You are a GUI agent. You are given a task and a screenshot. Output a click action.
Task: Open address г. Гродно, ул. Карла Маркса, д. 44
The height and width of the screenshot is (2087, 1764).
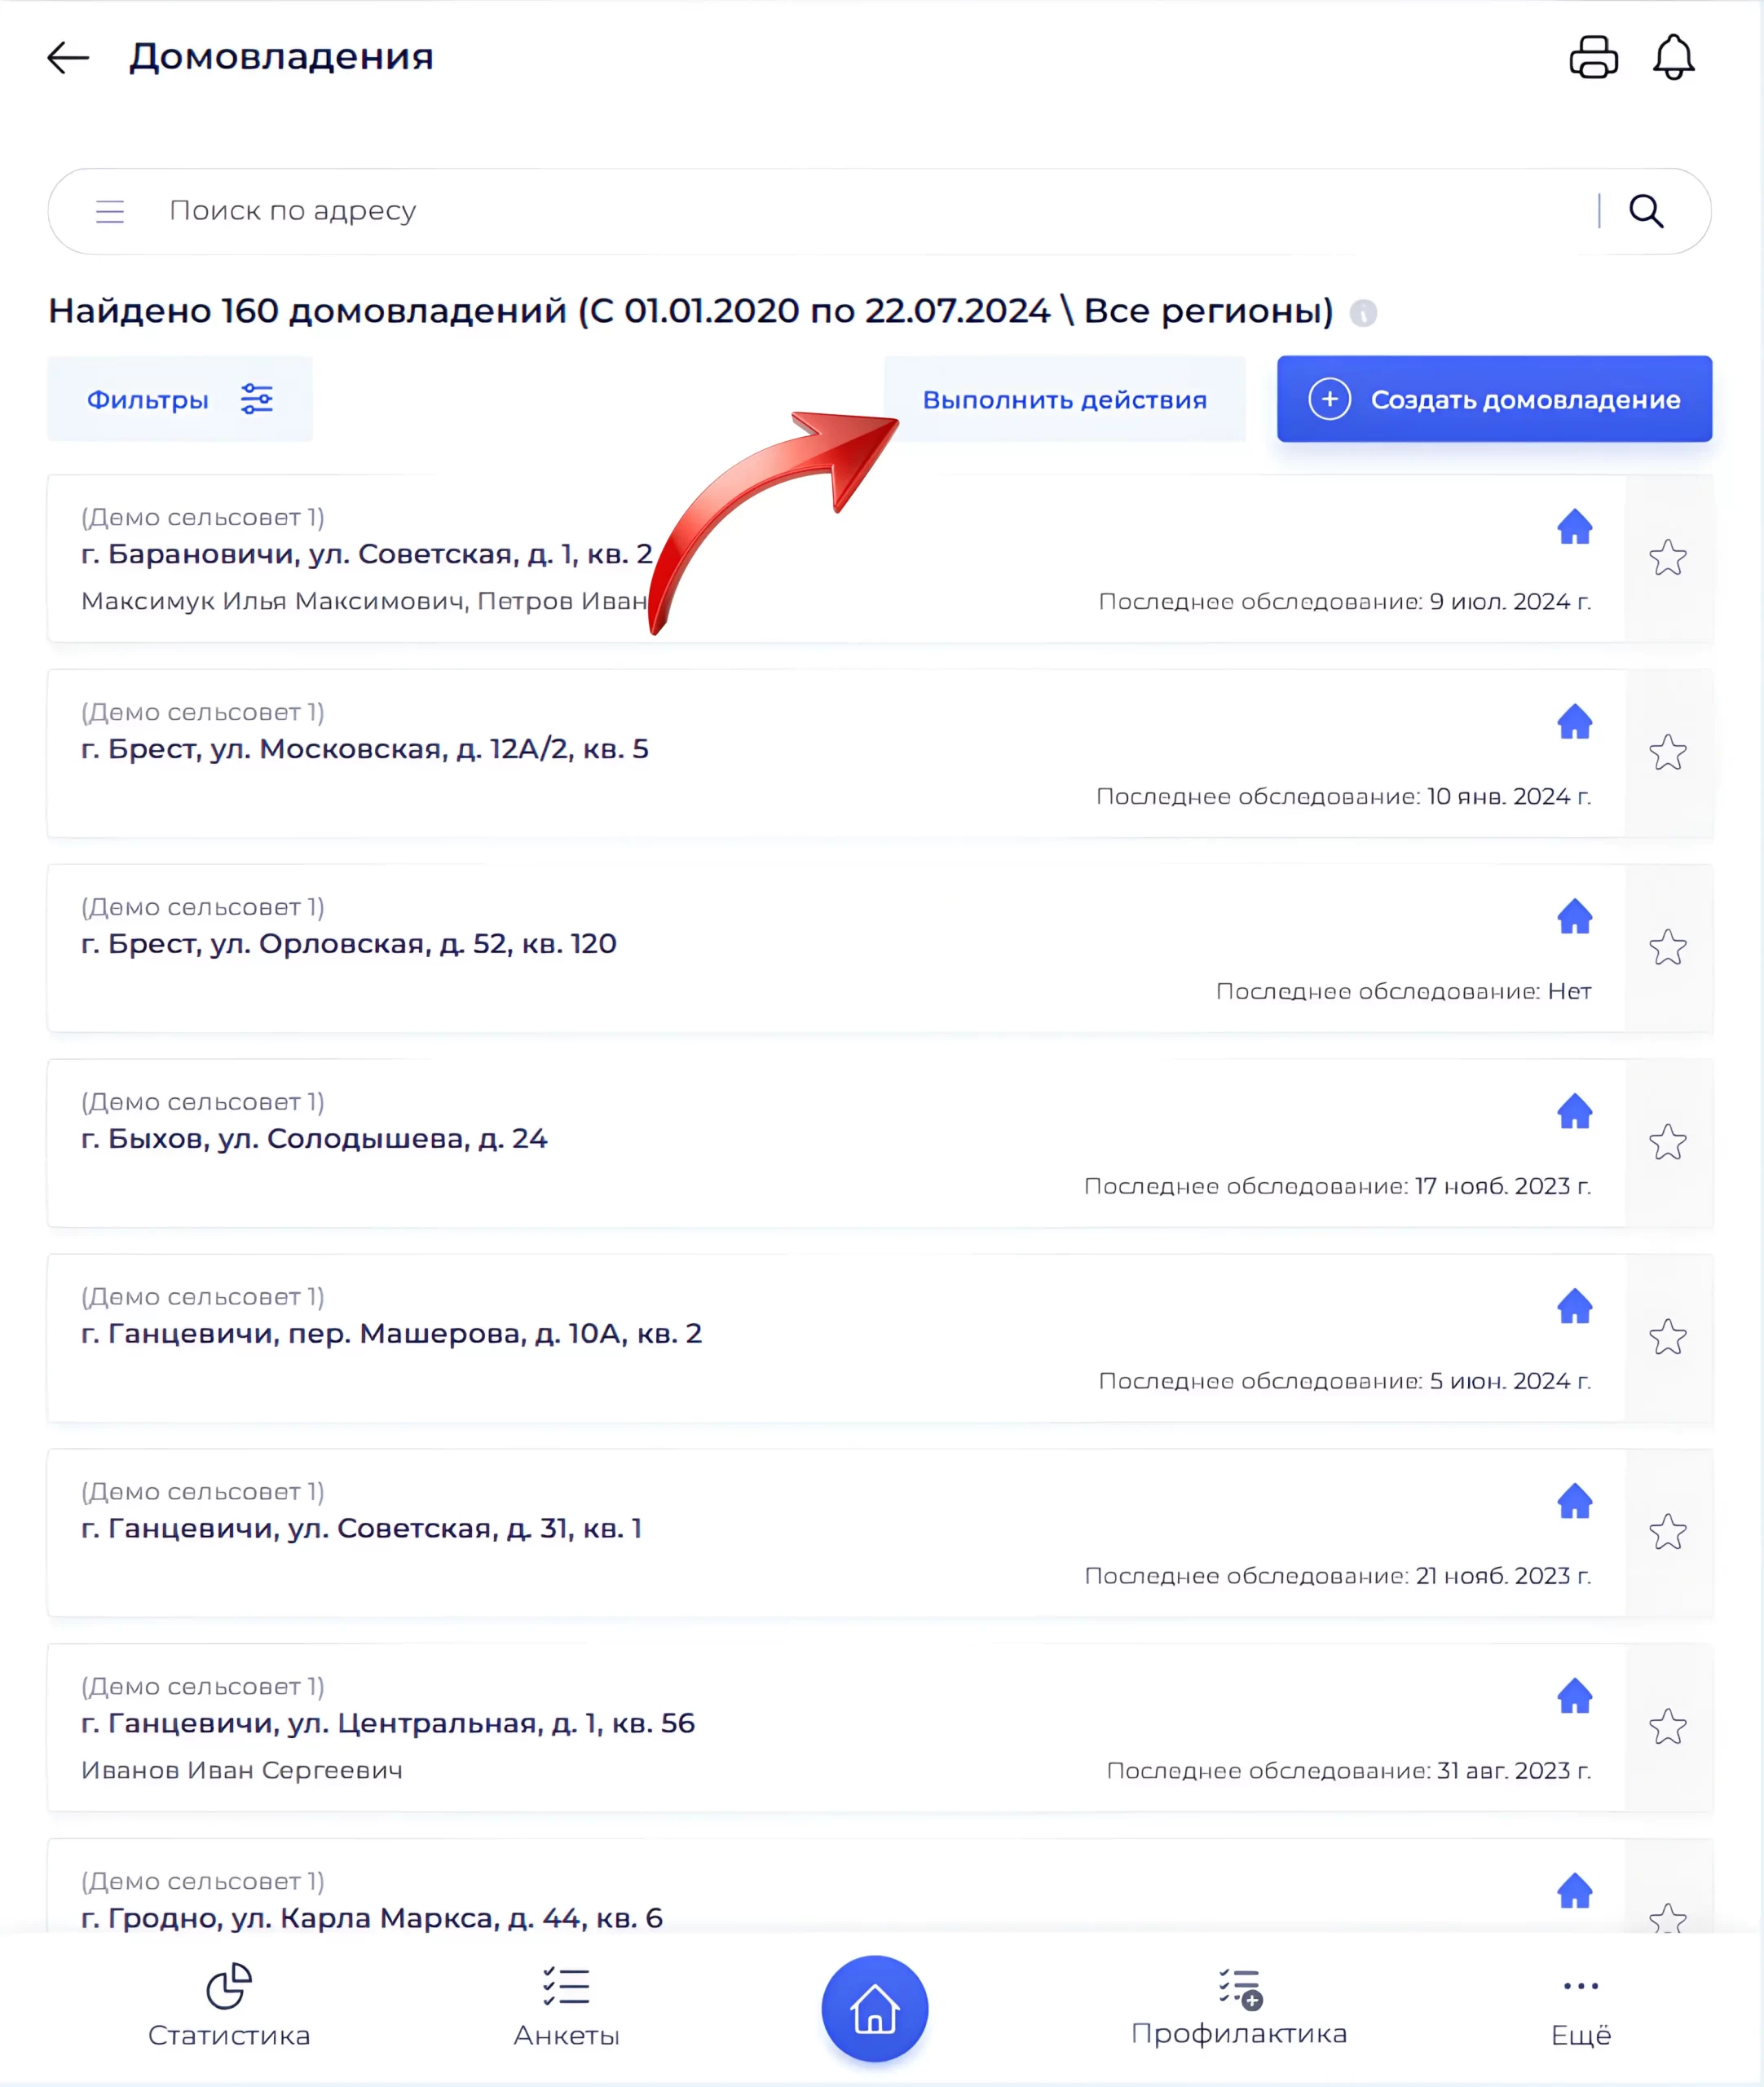(x=372, y=1918)
